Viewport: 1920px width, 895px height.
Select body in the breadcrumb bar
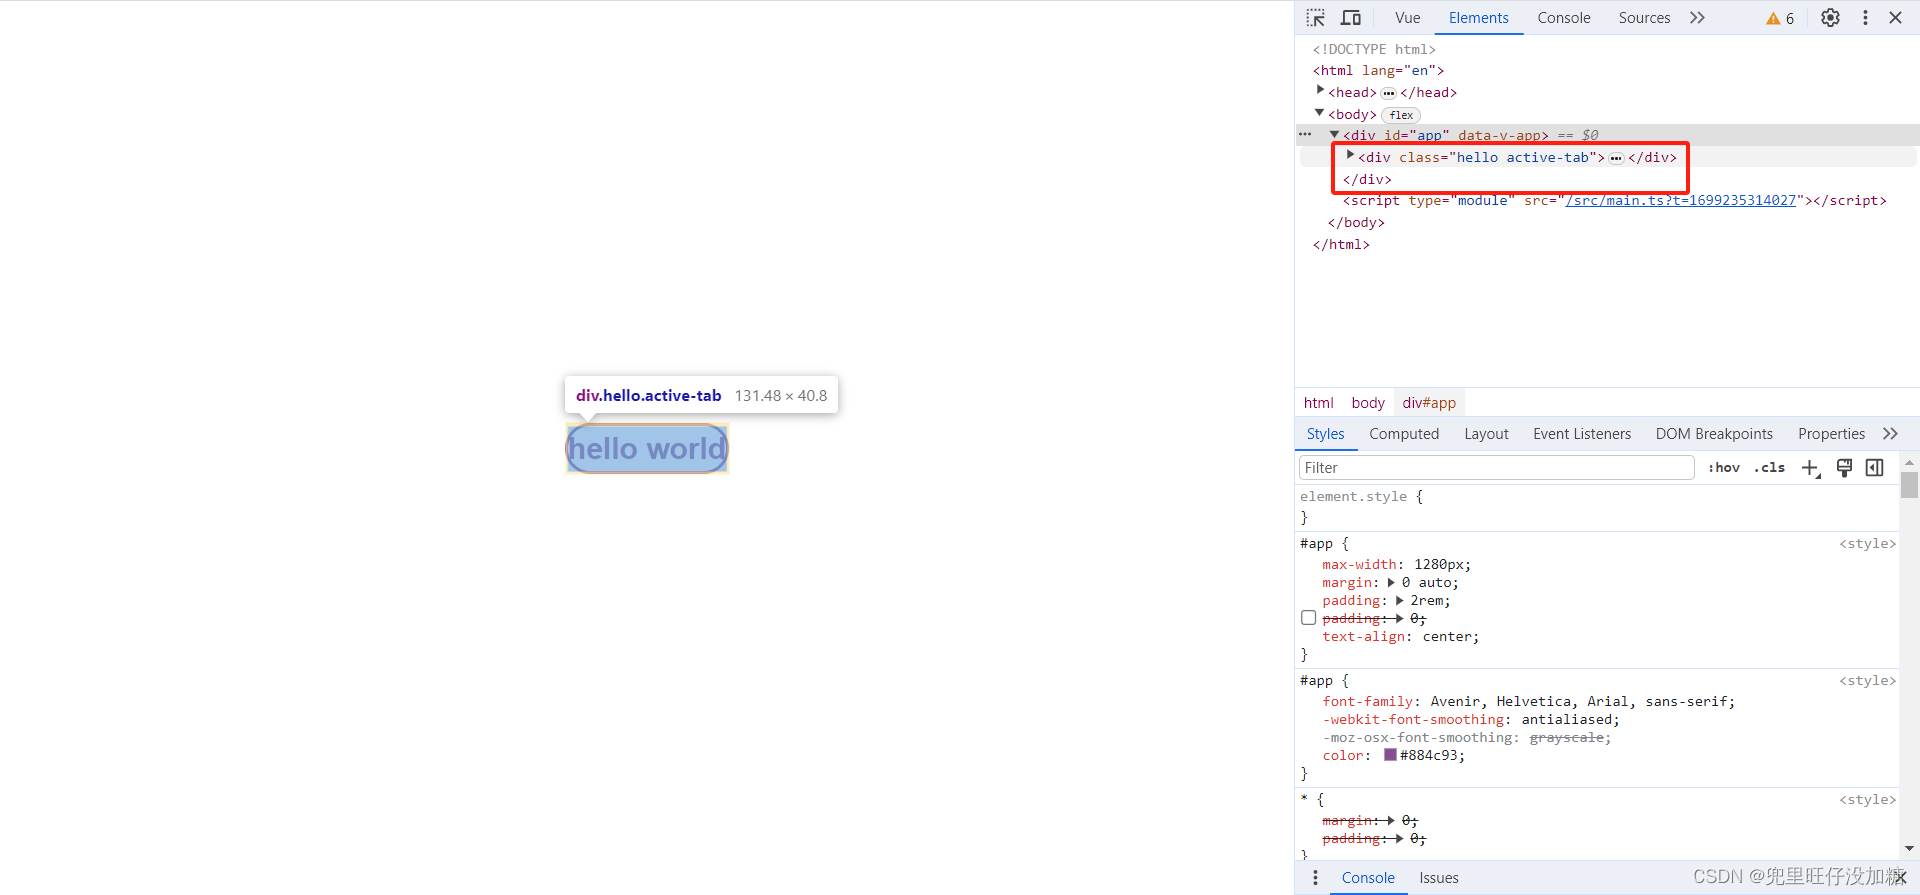pos(1368,403)
